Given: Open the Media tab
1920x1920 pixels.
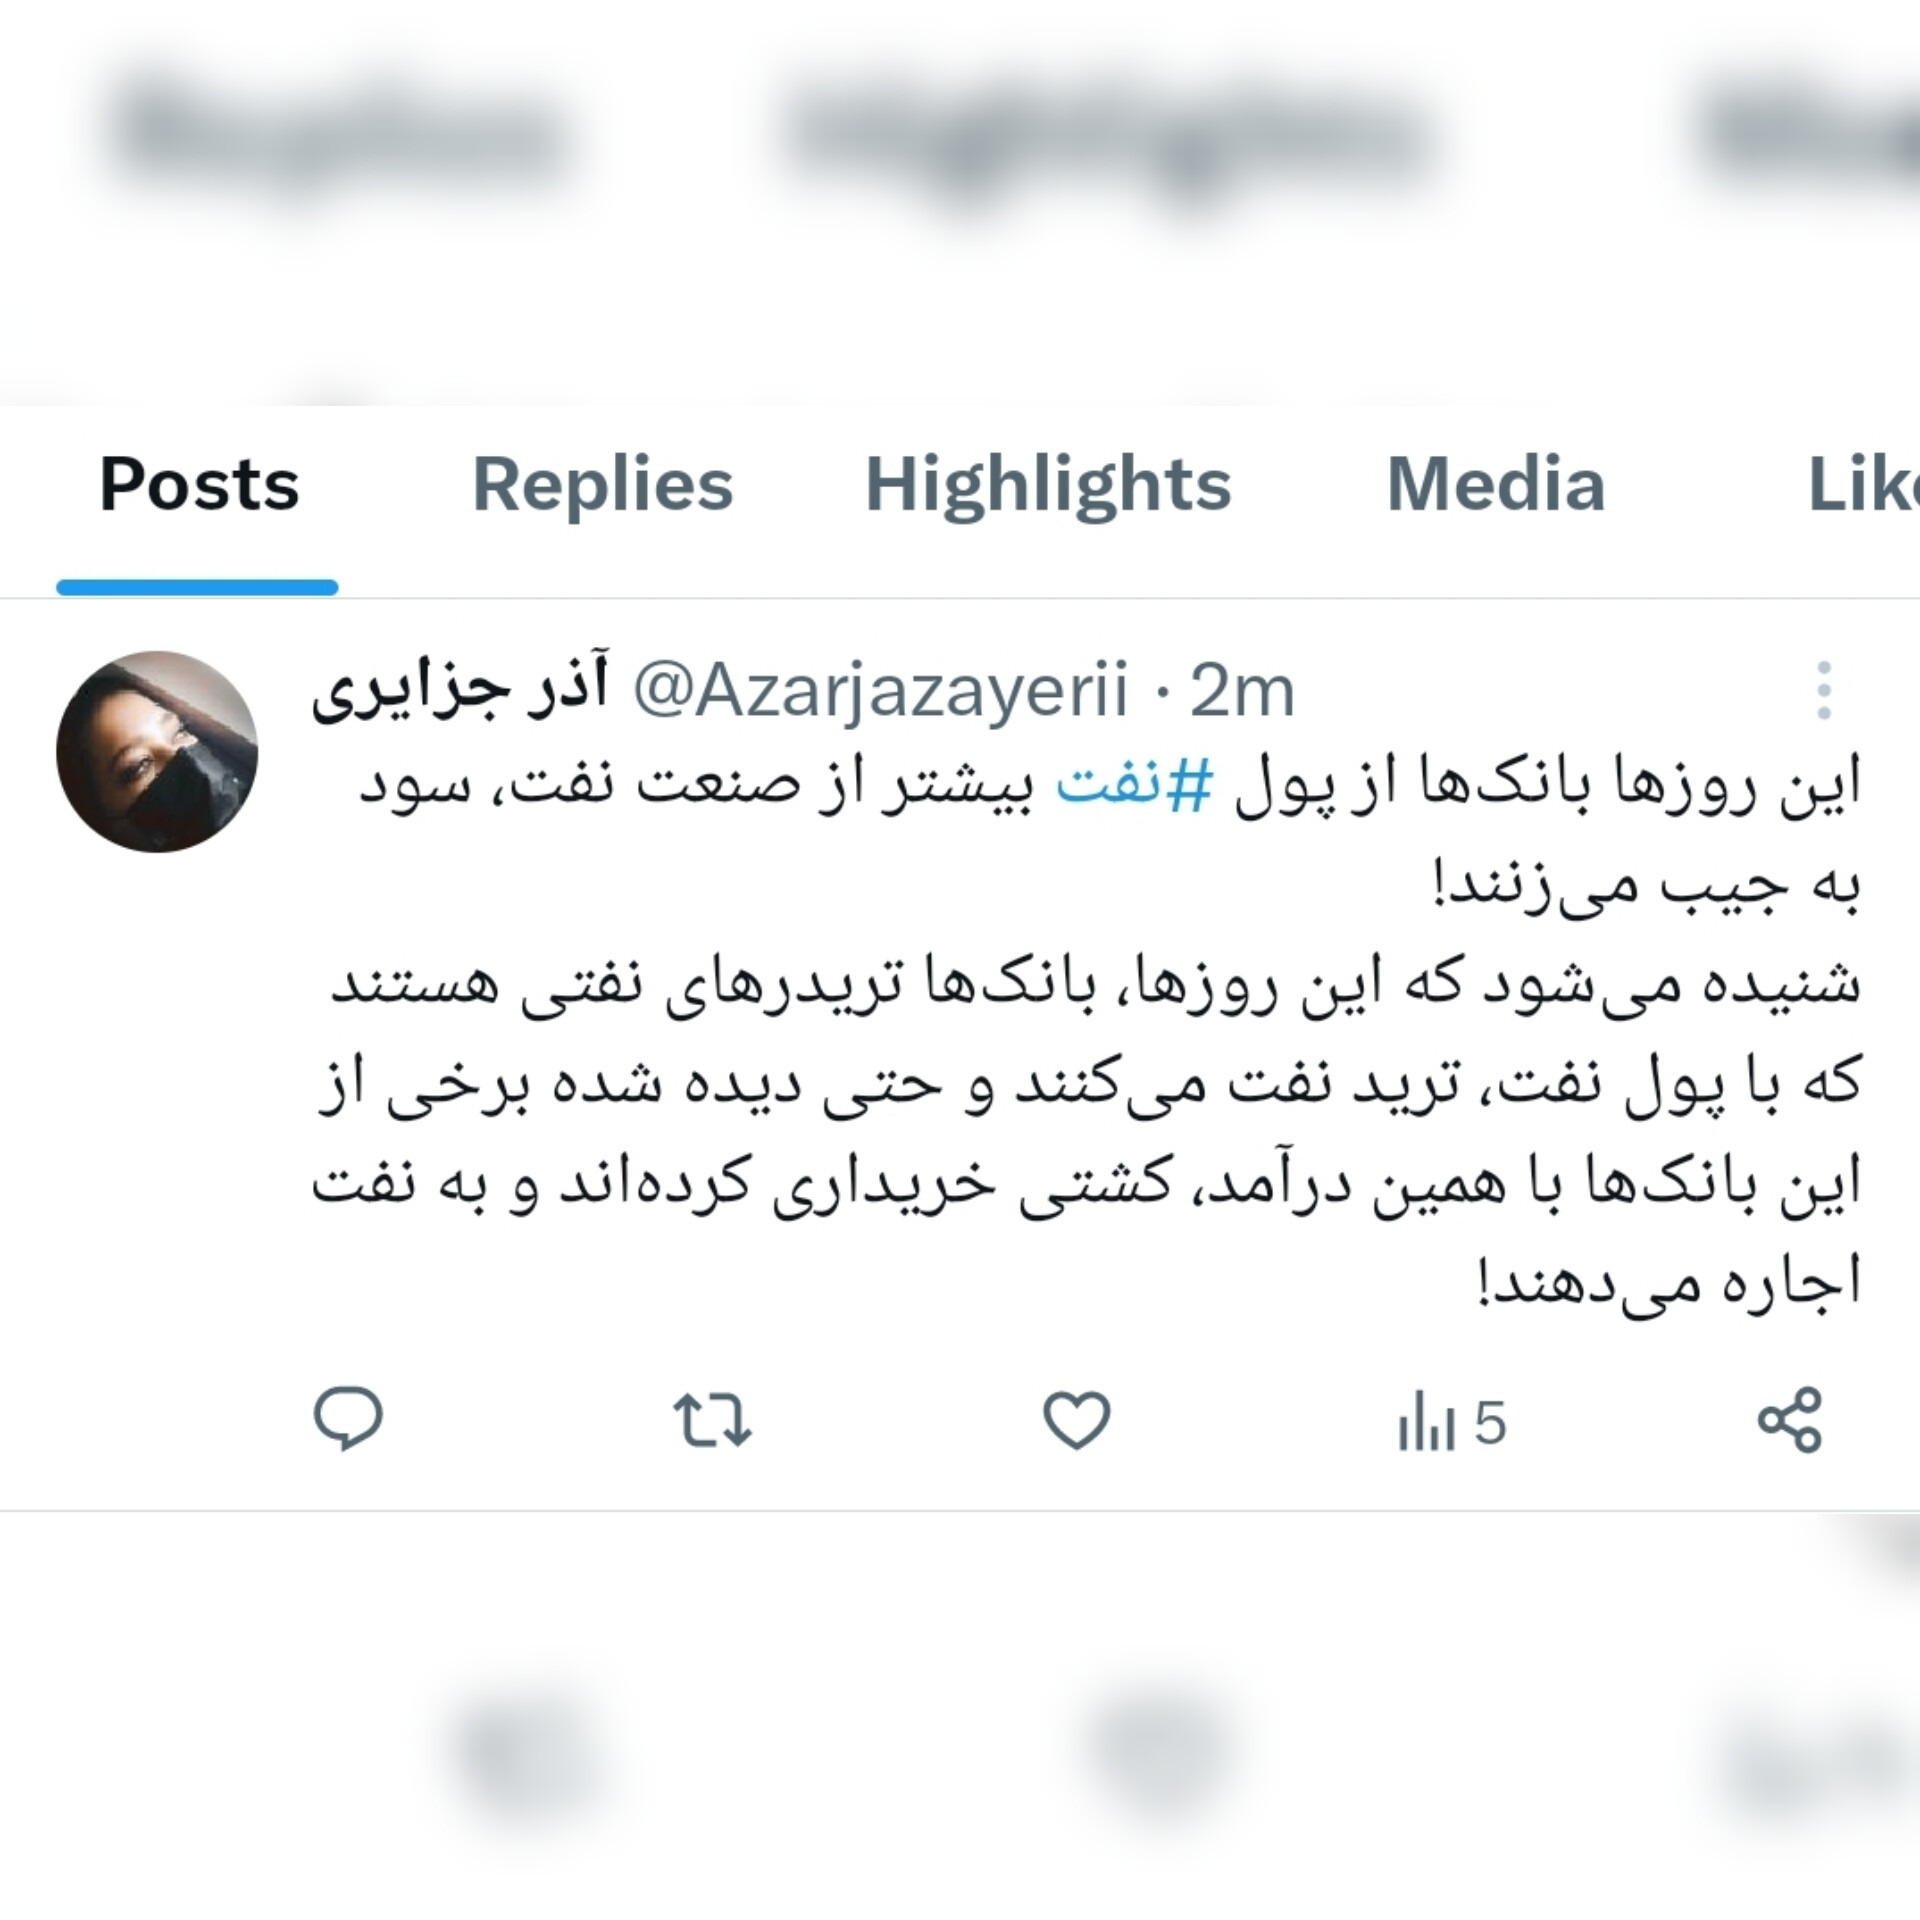Looking at the screenshot, I should point(1496,485).
